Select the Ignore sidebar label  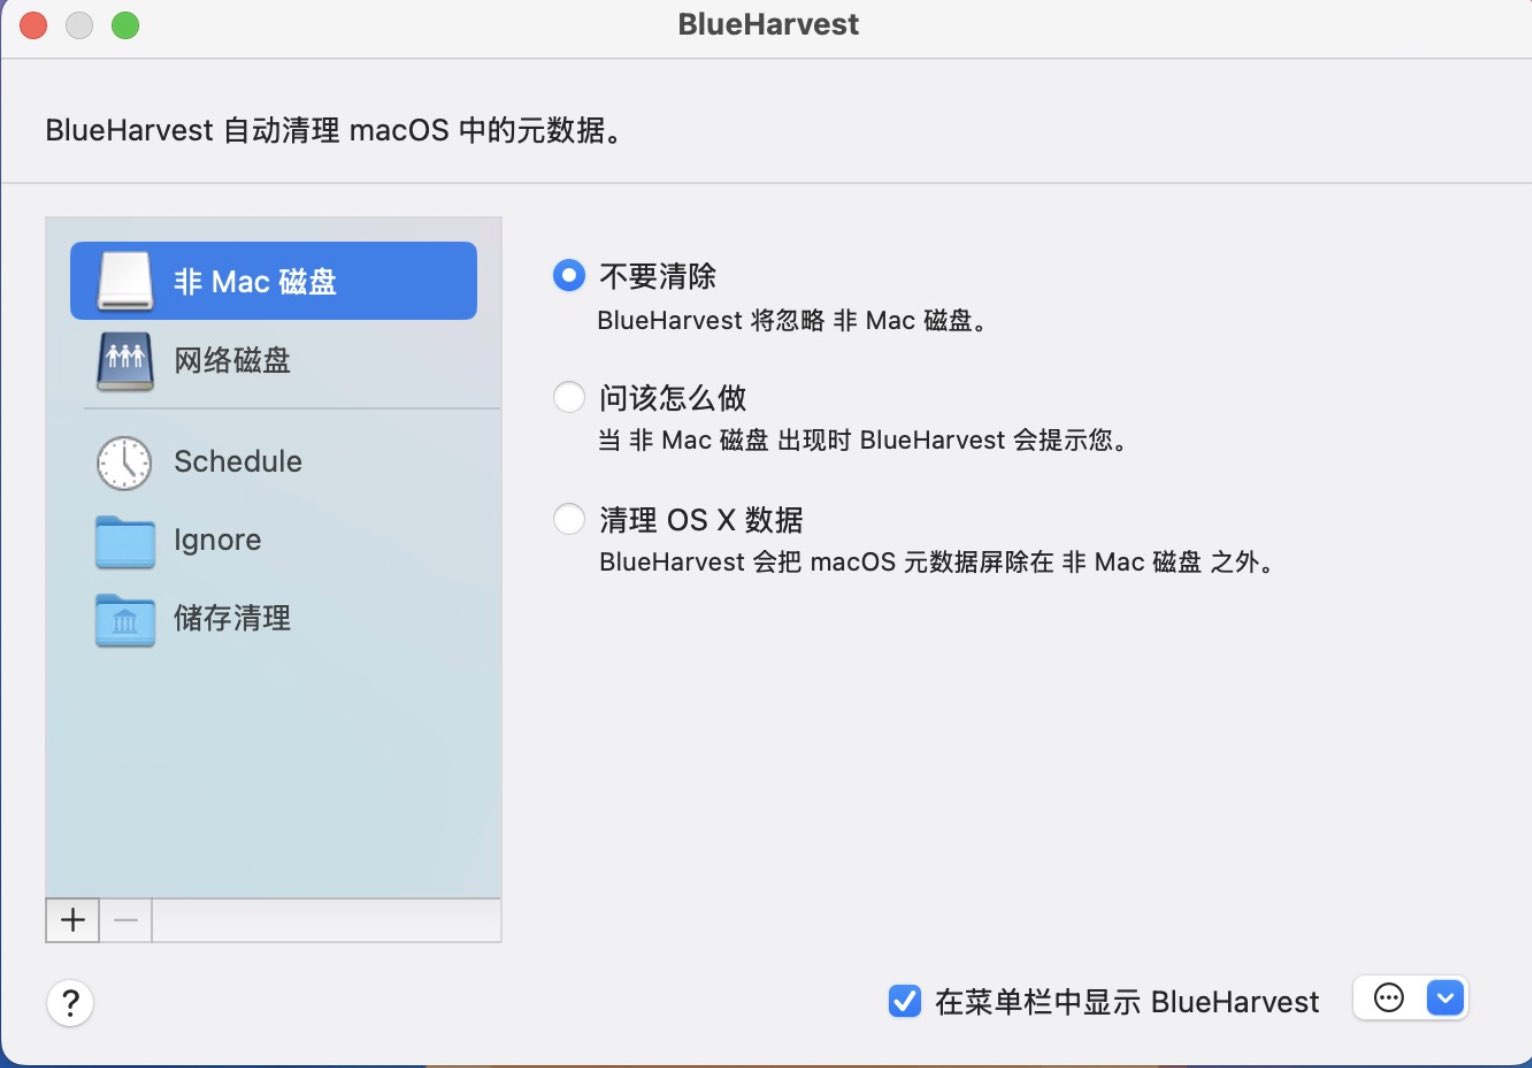pos(217,540)
